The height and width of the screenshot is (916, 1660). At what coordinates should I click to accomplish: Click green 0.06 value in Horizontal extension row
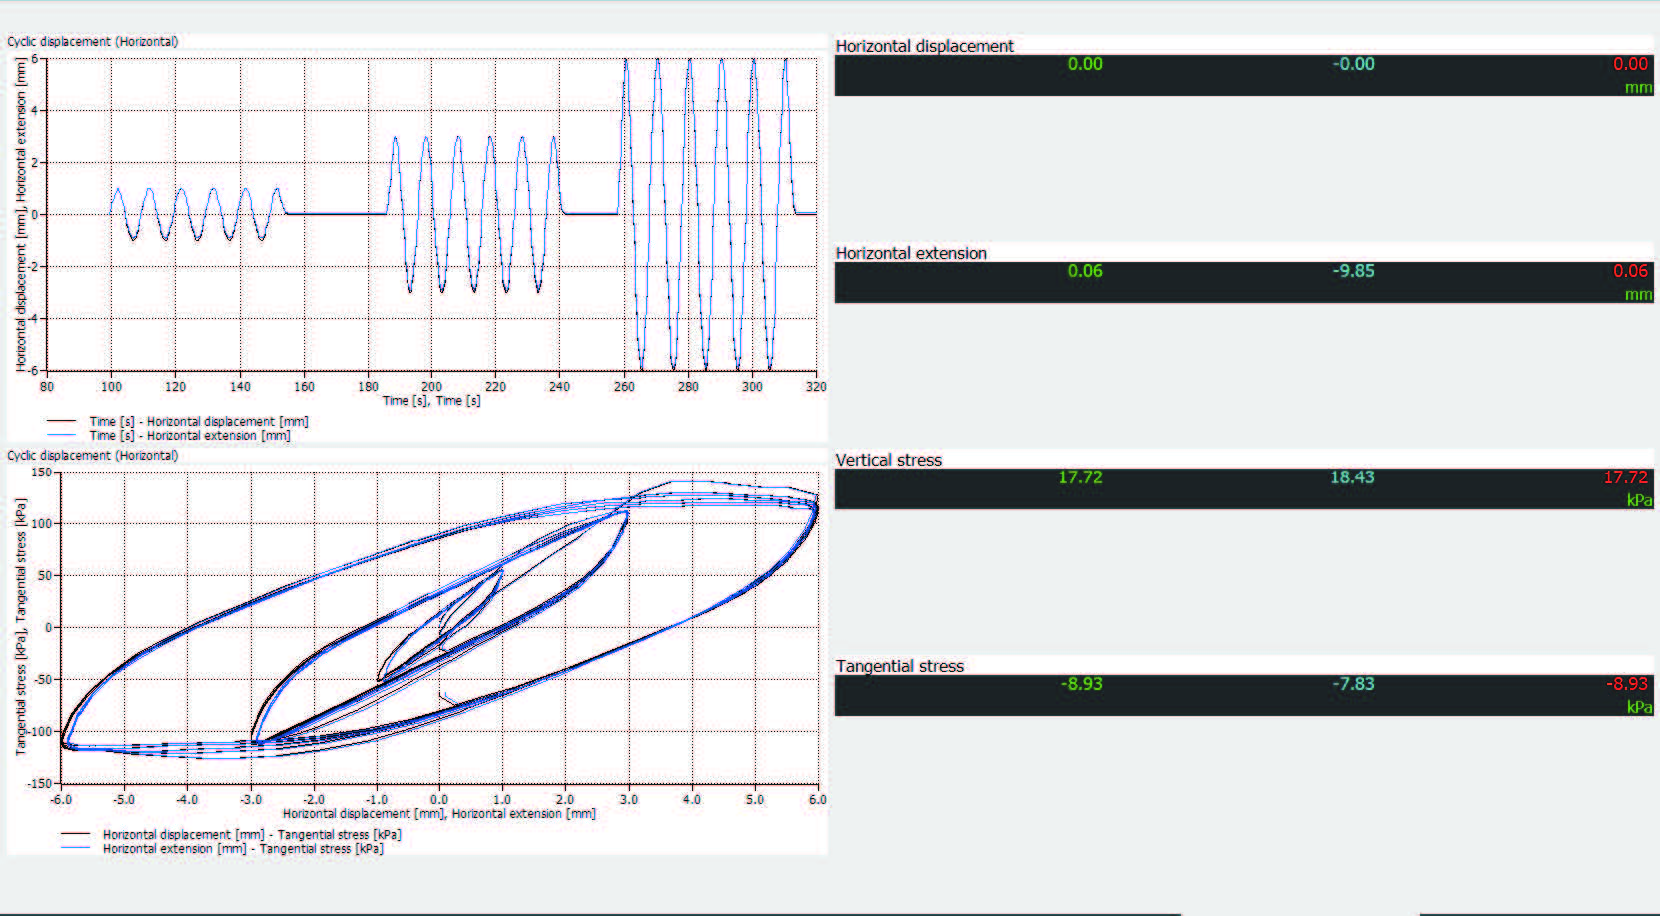(x=1085, y=271)
